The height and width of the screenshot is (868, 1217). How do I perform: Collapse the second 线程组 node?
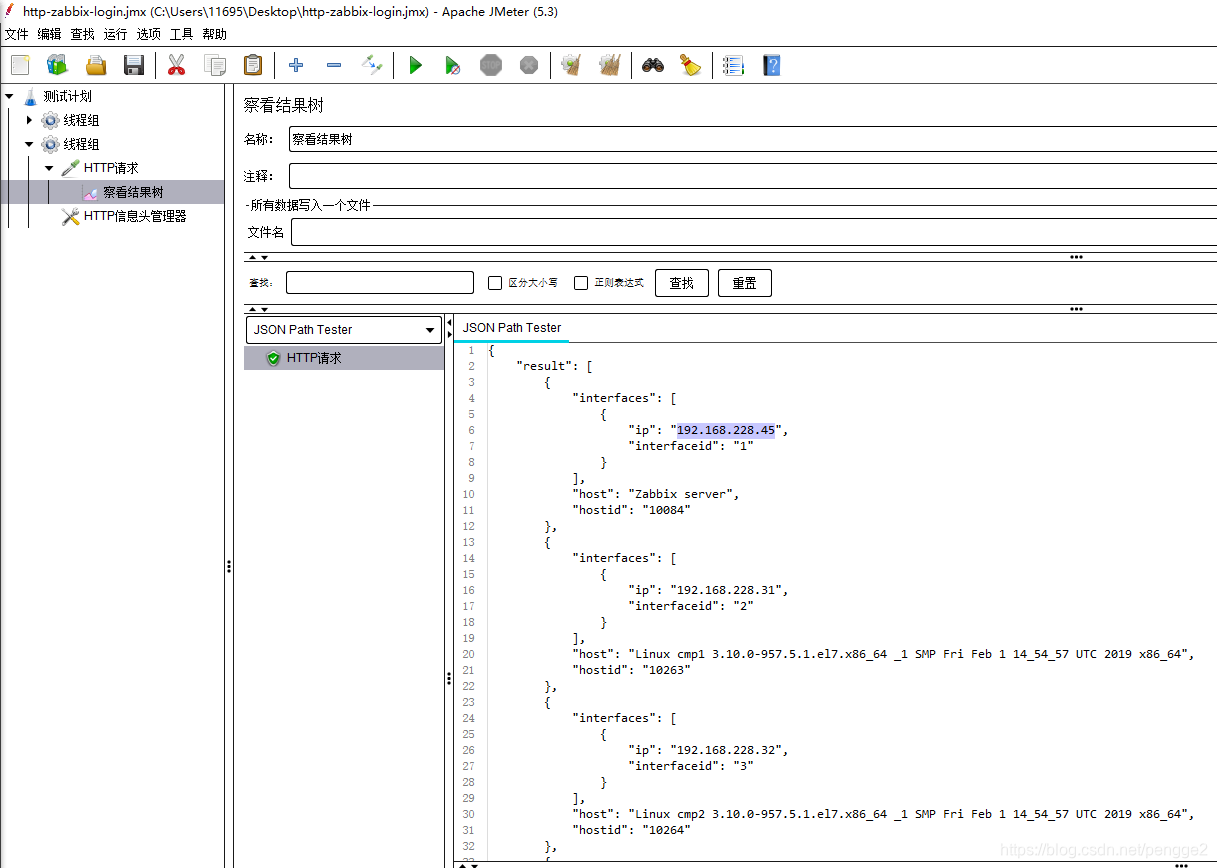coord(29,144)
